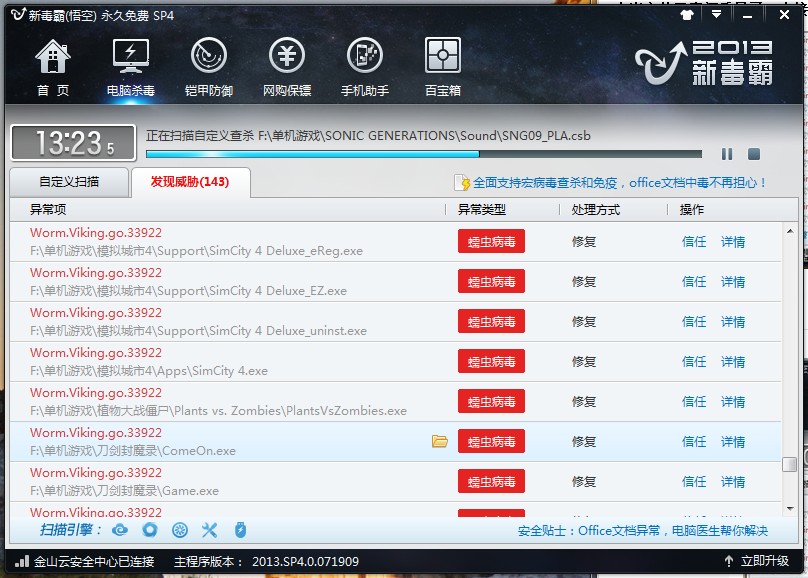Image resolution: width=808 pixels, height=578 pixels.
Task: Click 蠕虫病毒 badge for SimCity 4 Deluxe_eReg.exe
Action: [x=491, y=241]
